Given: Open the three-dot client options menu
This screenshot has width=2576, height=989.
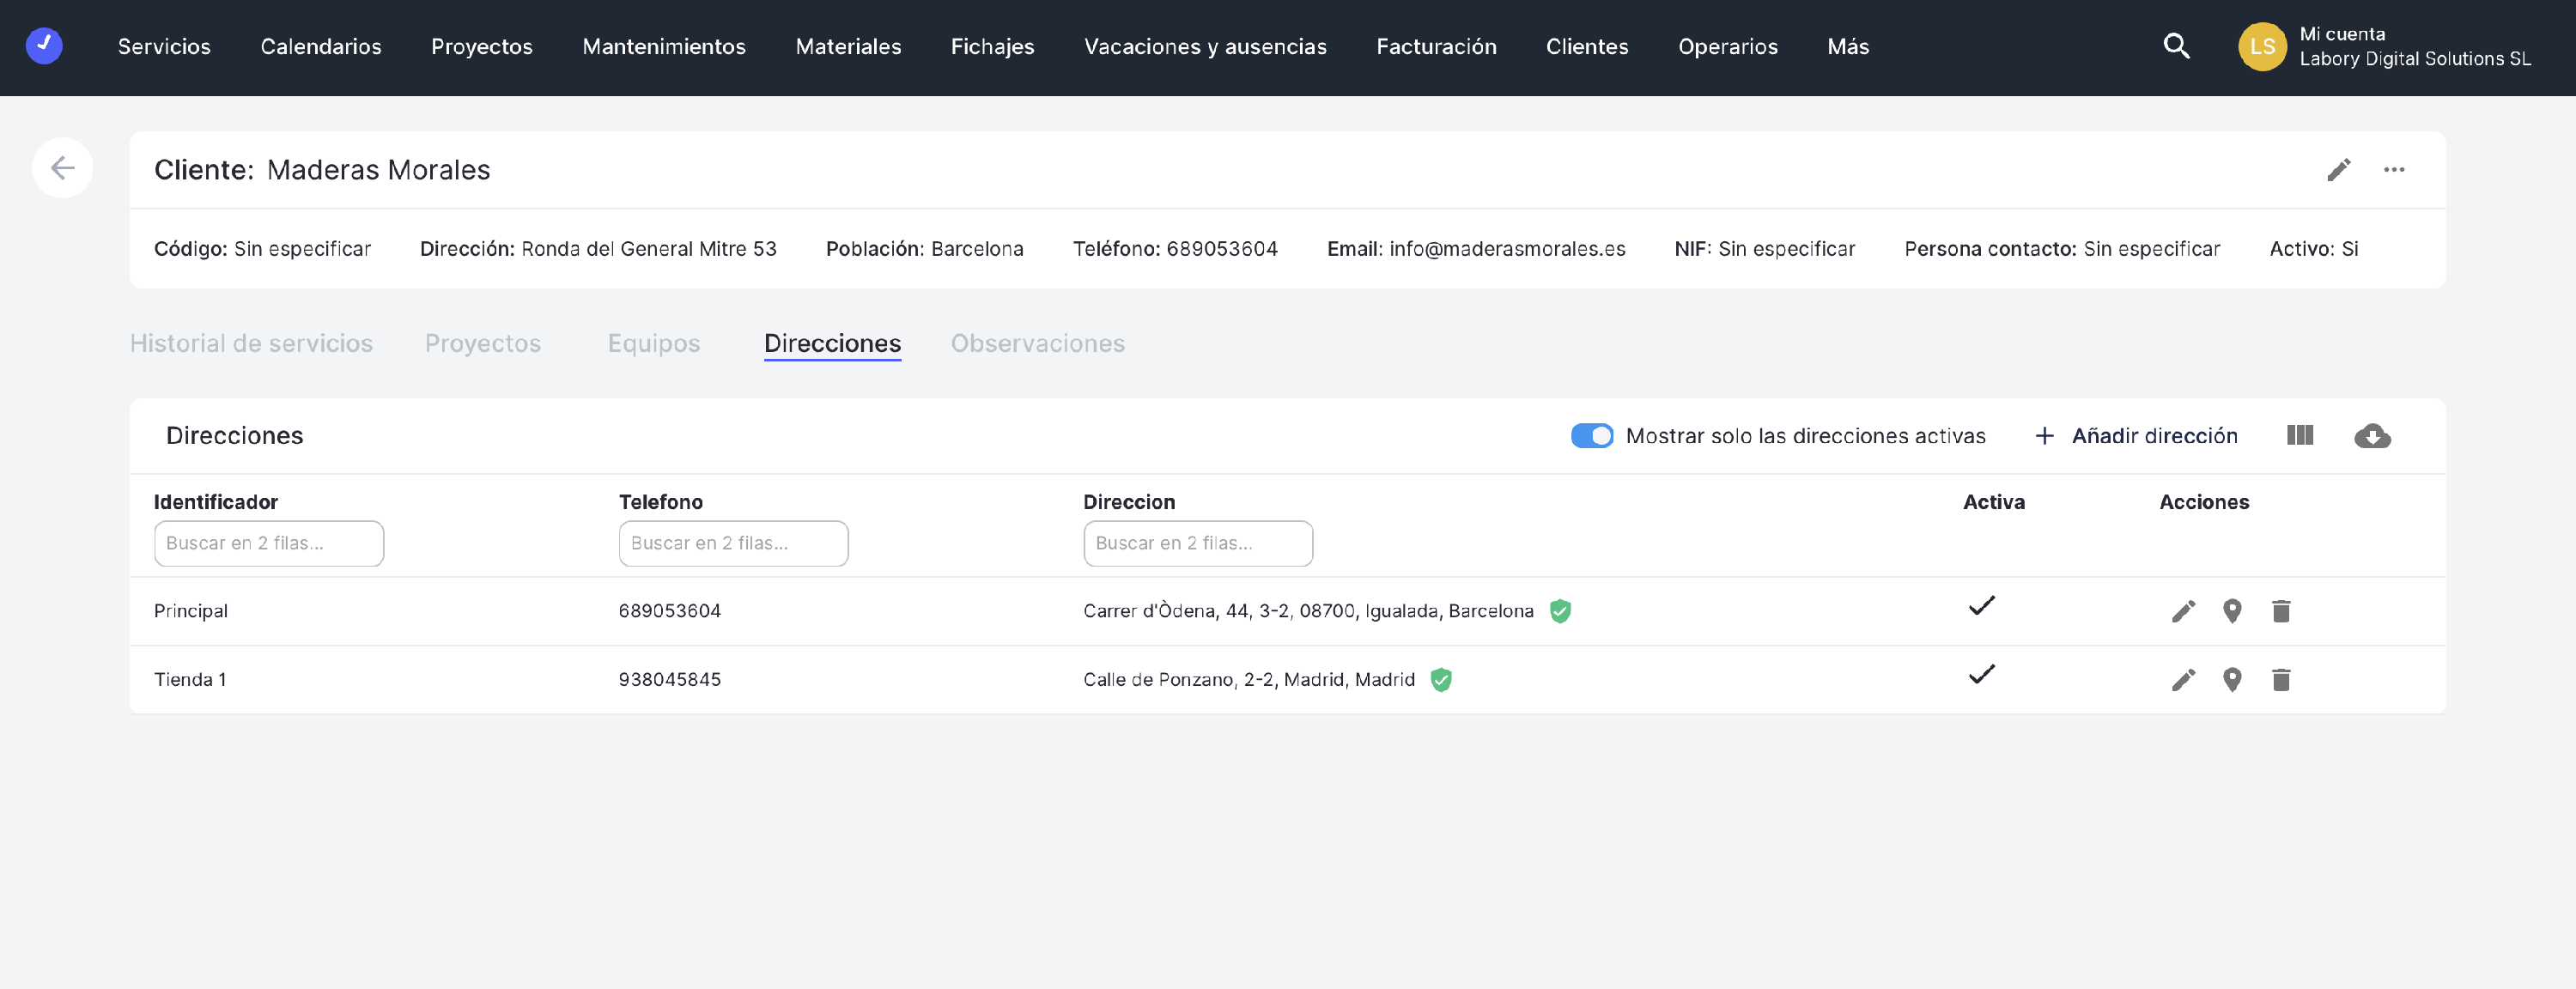Looking at the screenshot, I should (x=2393, y=170).
